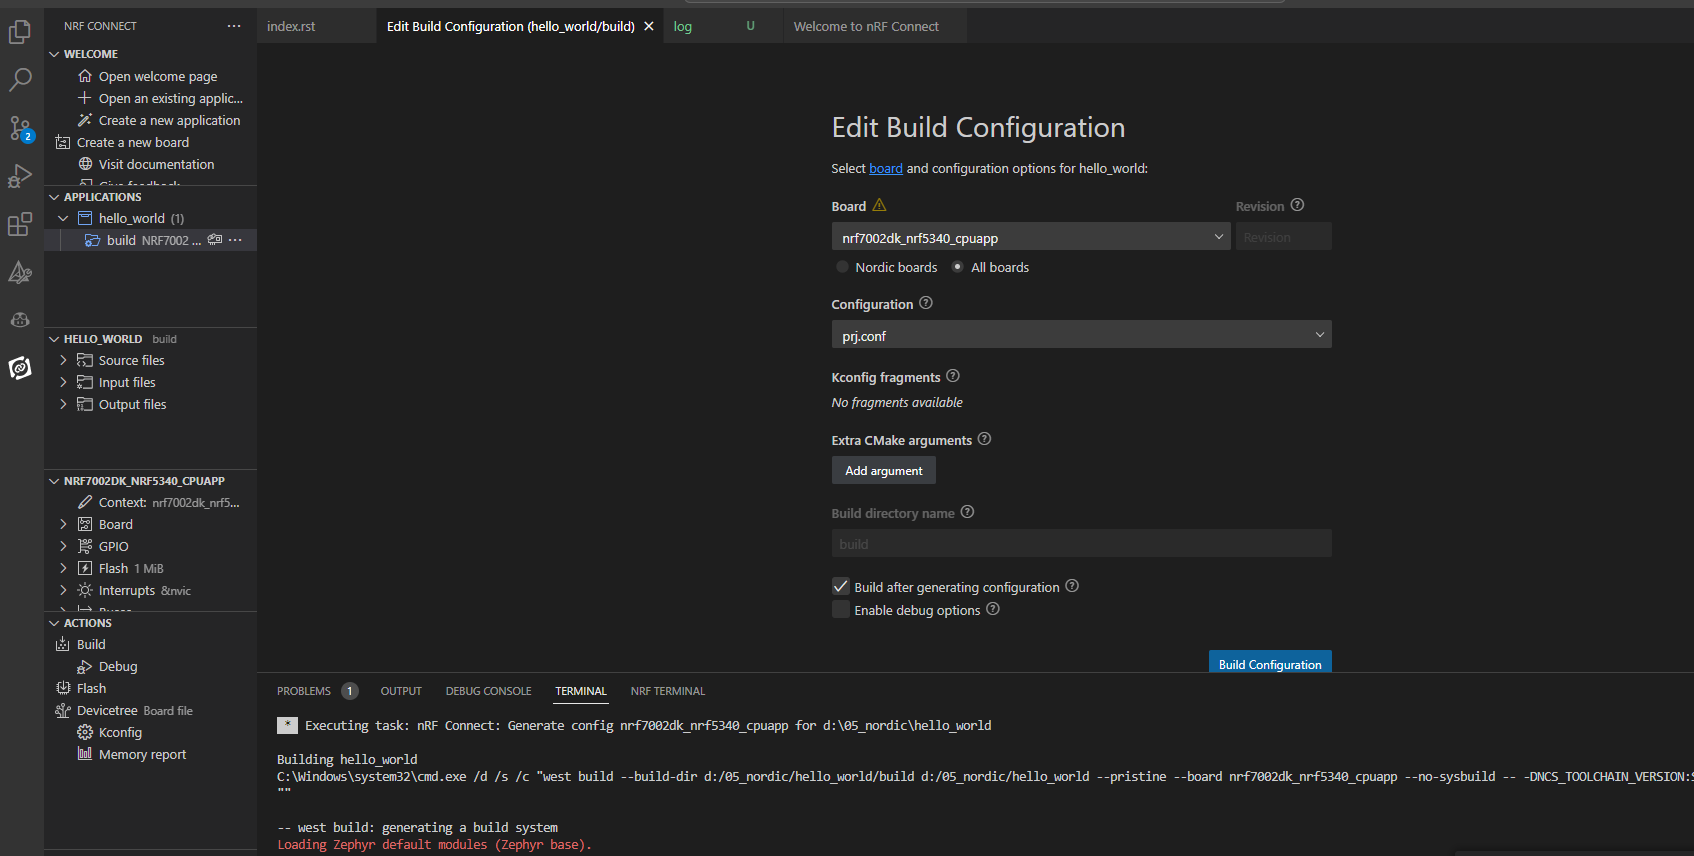Click Create a new application
Screen dimensions: 1694x856
click(169, 120)
